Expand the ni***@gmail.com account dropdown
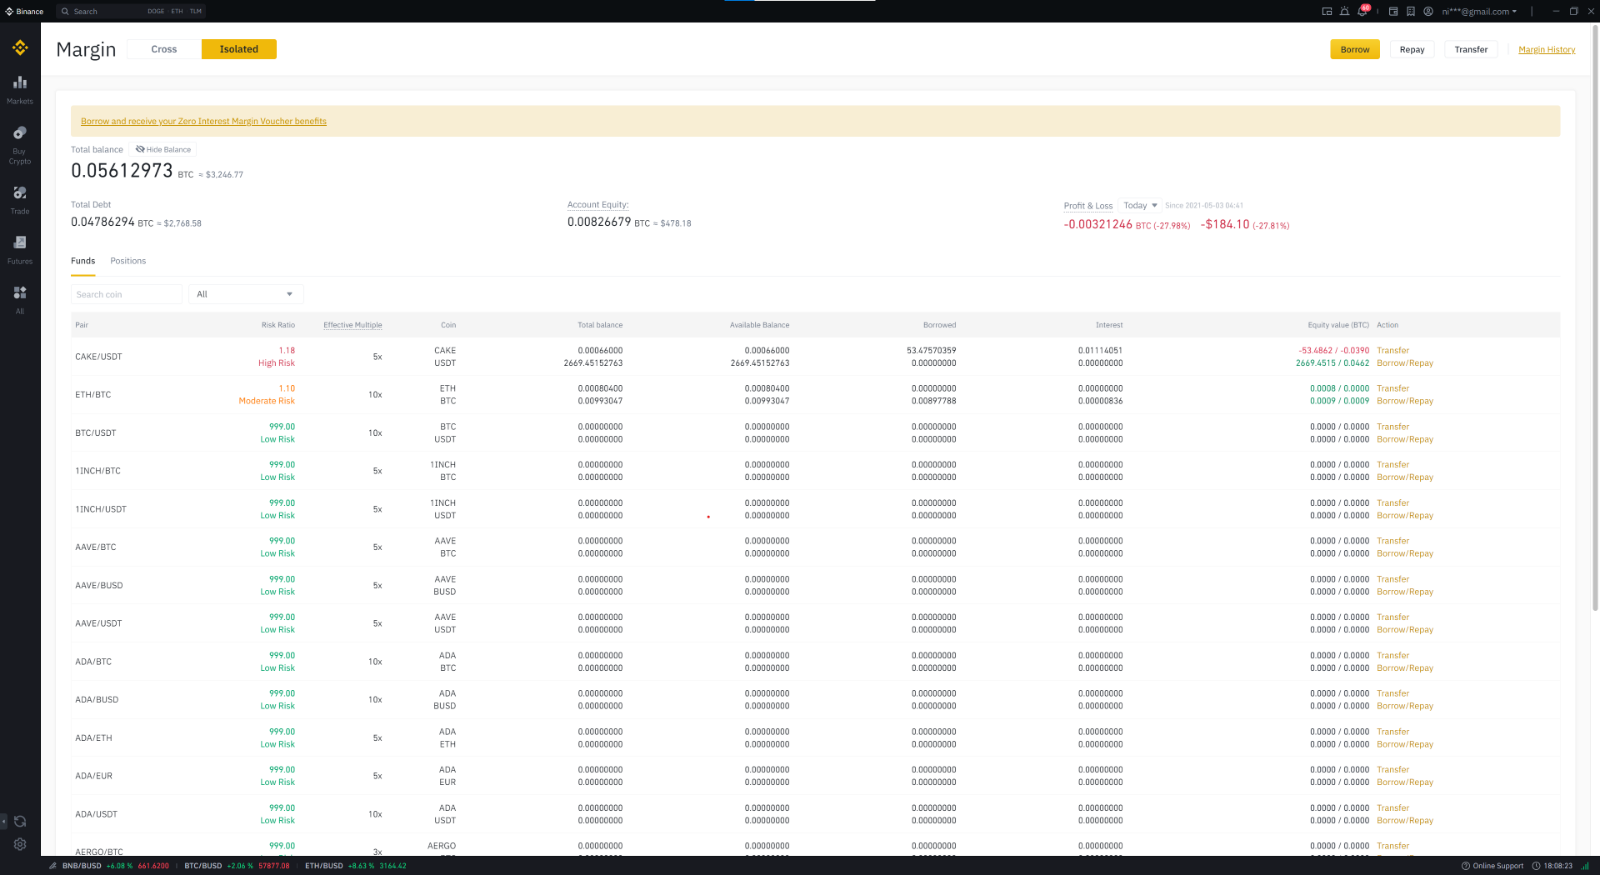 pos(1479,11)
